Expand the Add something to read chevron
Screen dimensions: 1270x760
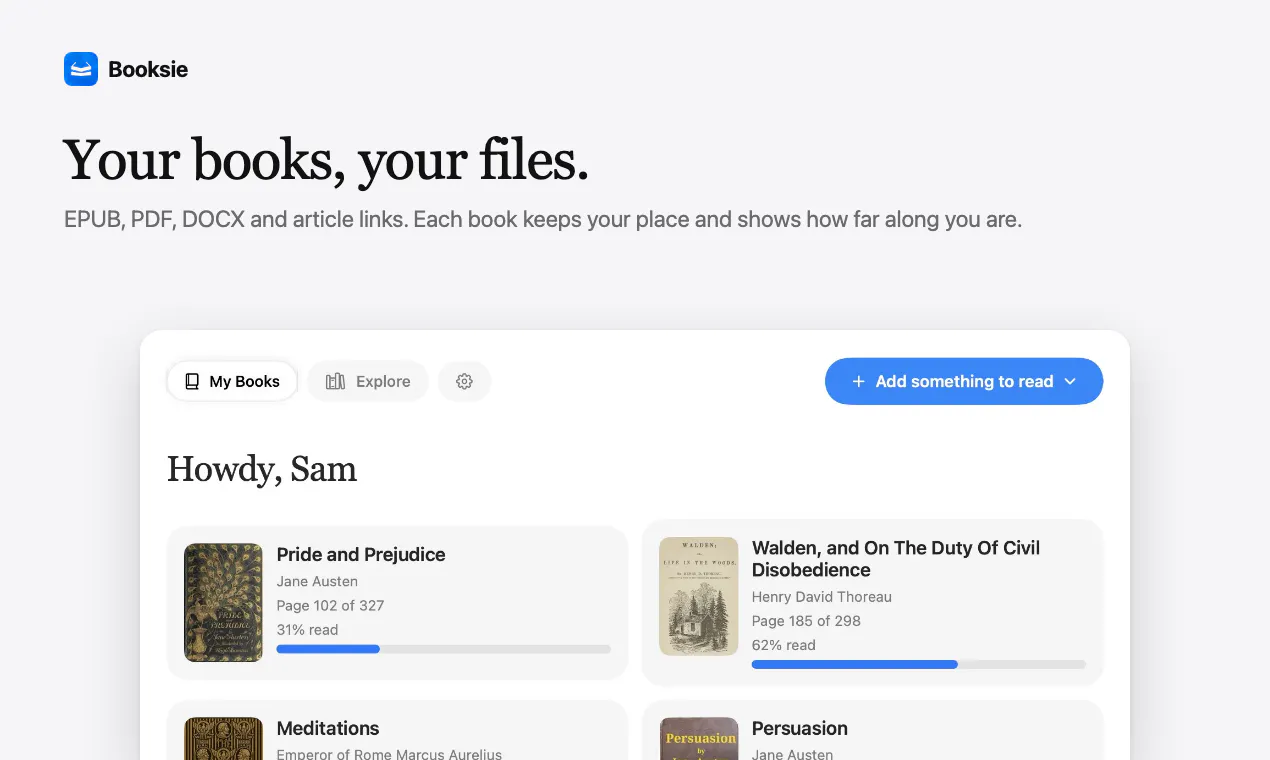tap(1070, 381)
